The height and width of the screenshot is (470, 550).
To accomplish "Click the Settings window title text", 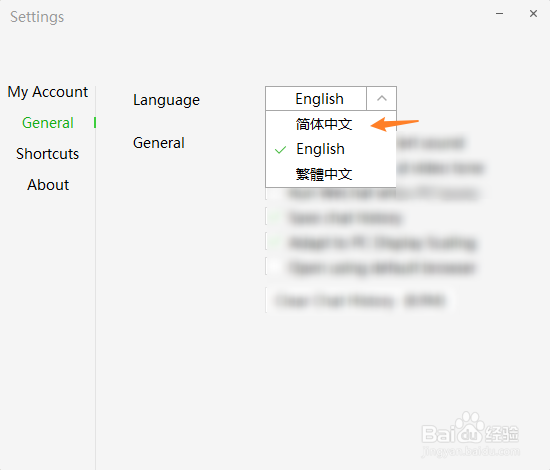I will click(37, 17).
